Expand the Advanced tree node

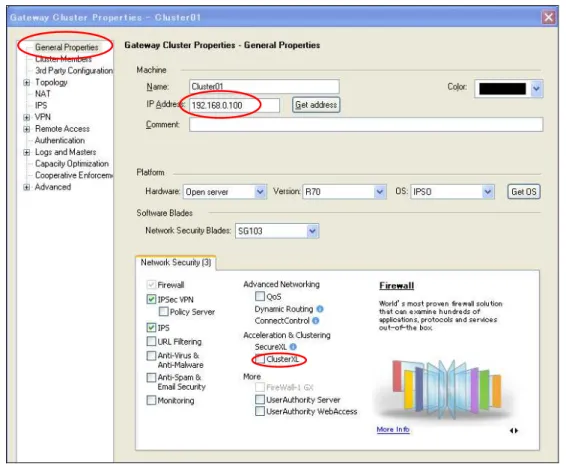[x=26, y=187]
